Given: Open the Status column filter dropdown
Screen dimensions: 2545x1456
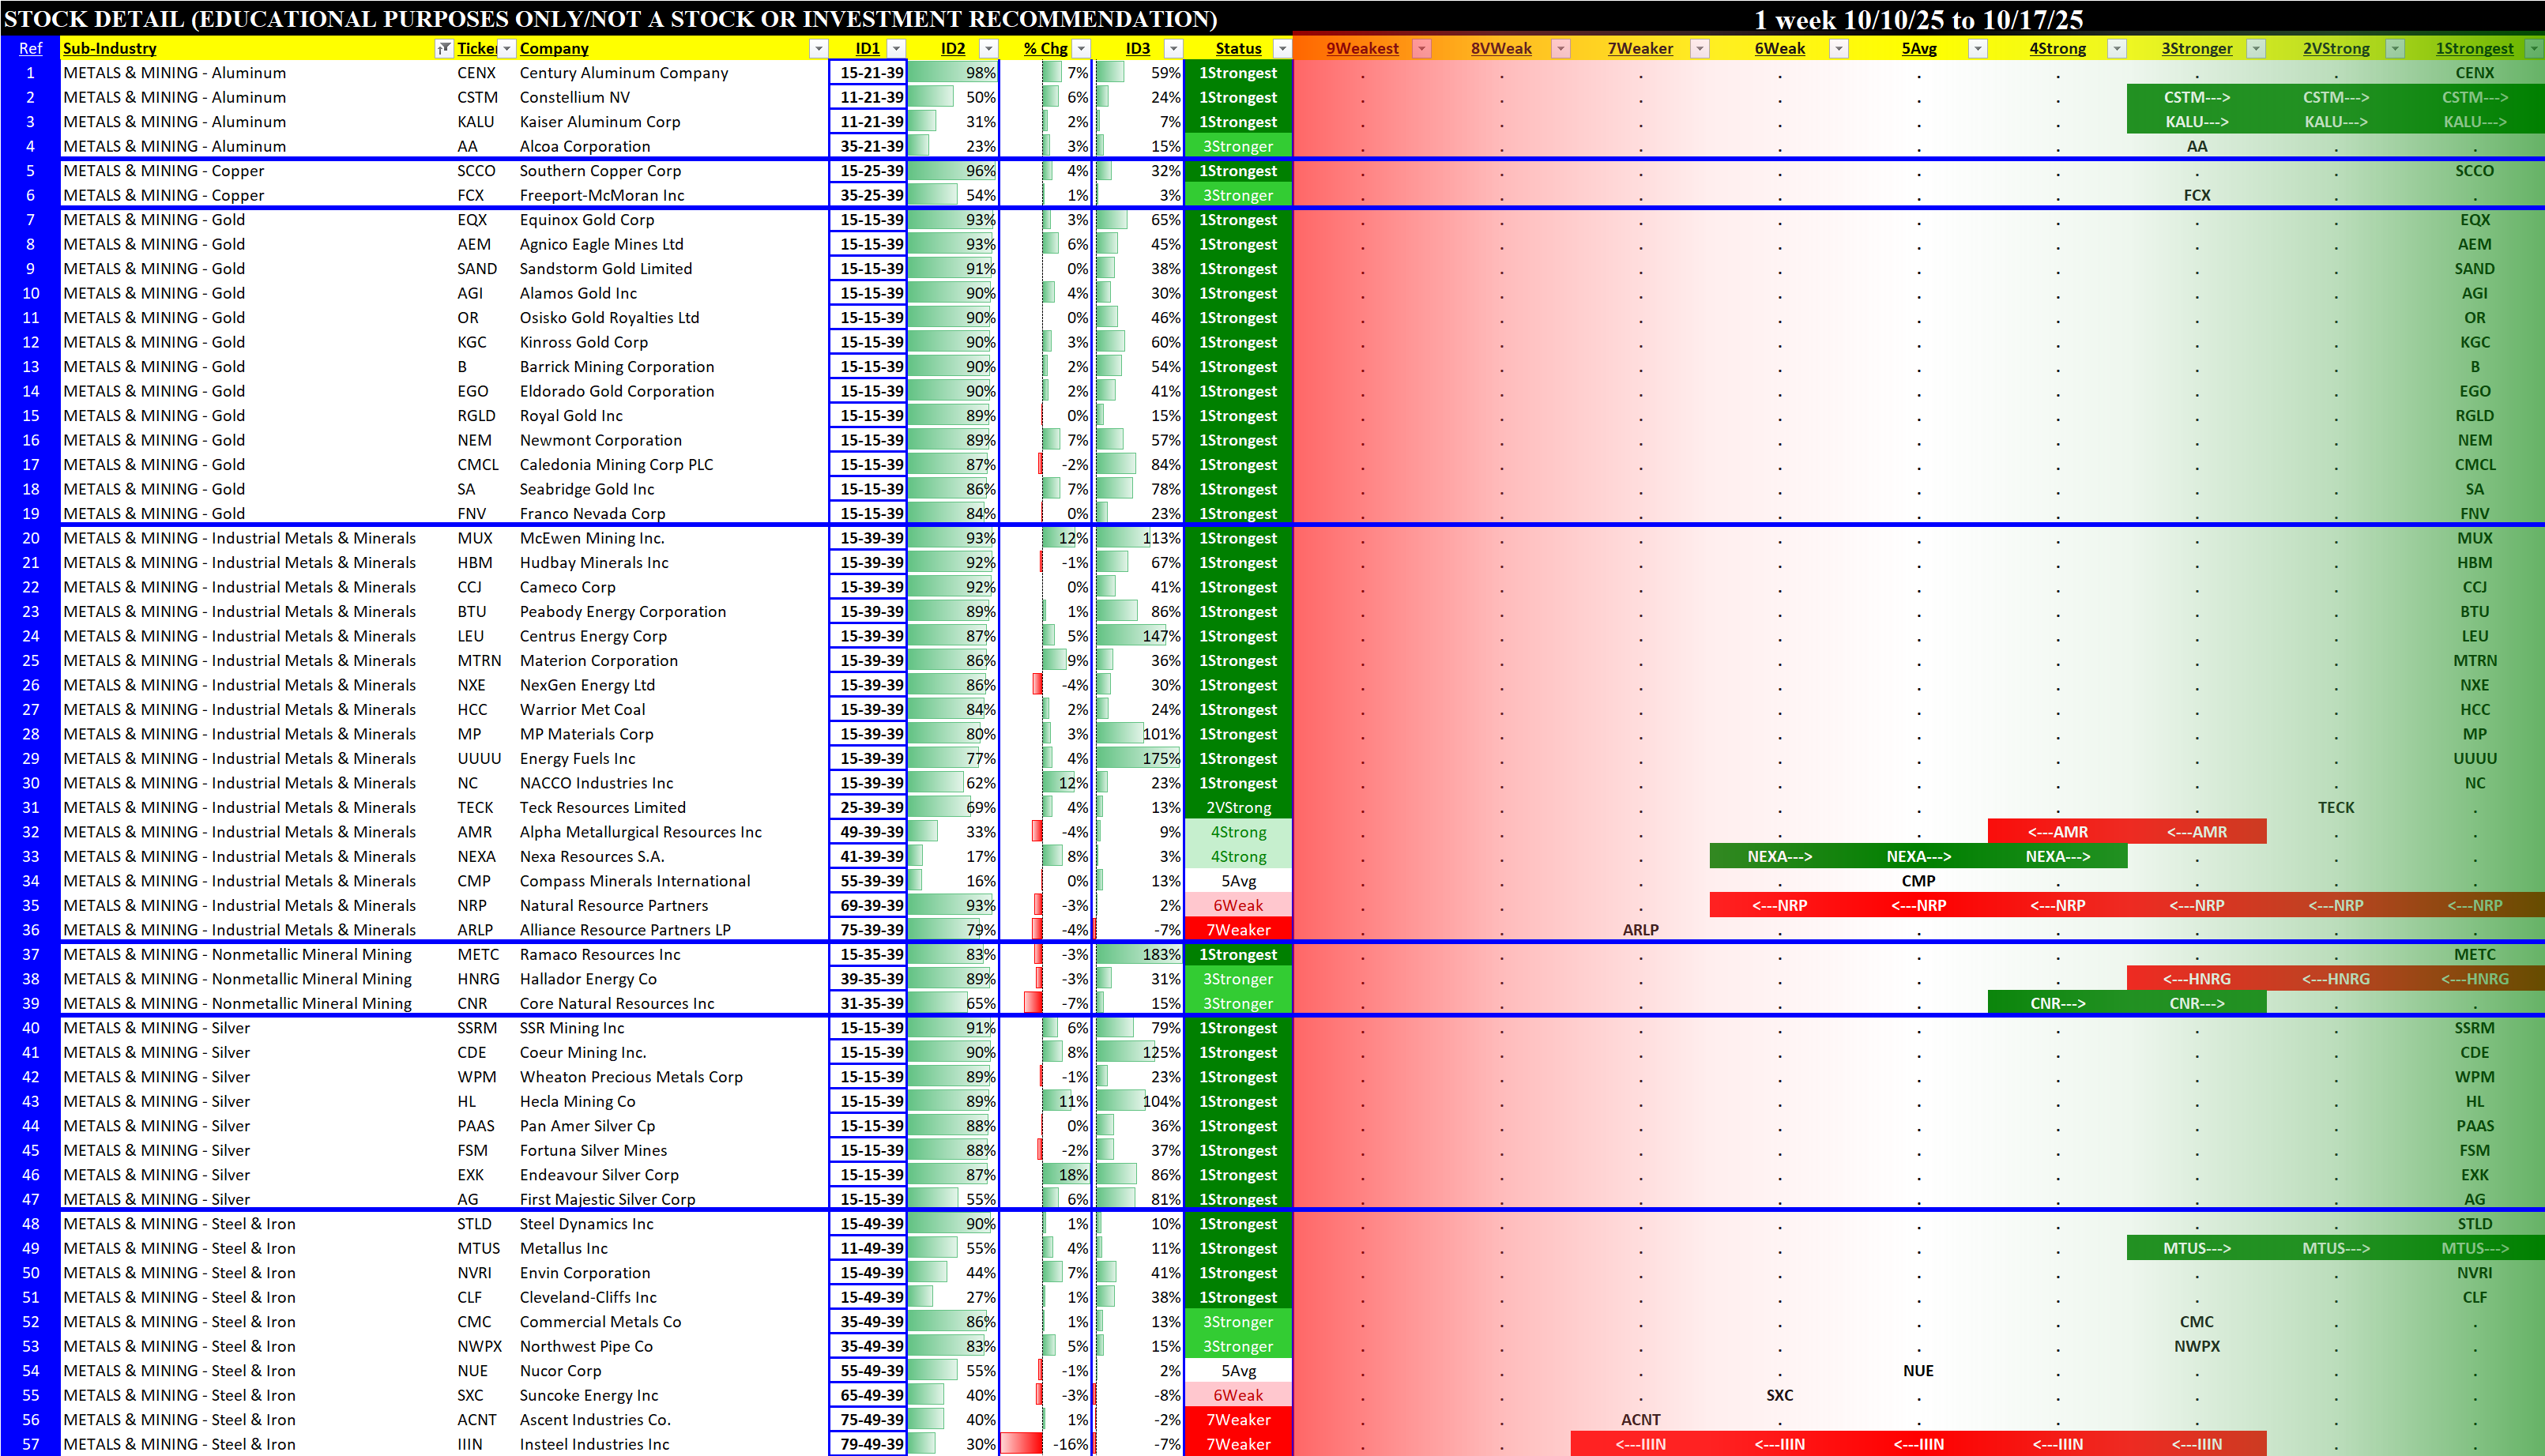Looking at the screenshot, I should pyautogui.click(x=1283, y=48).
